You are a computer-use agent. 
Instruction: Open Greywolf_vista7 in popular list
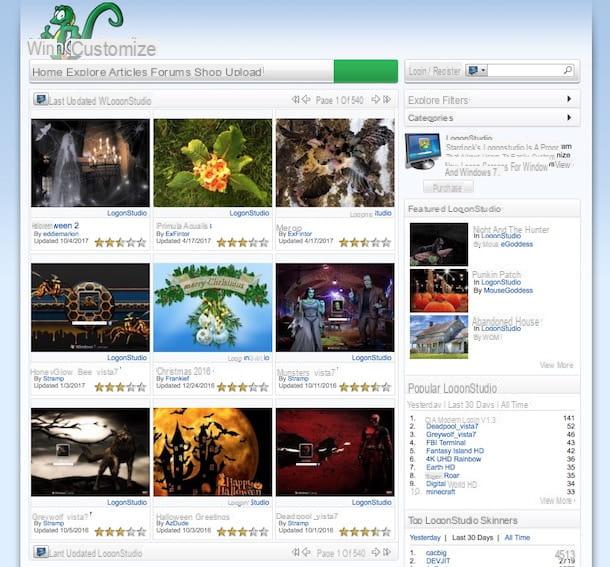pos(451,434)
